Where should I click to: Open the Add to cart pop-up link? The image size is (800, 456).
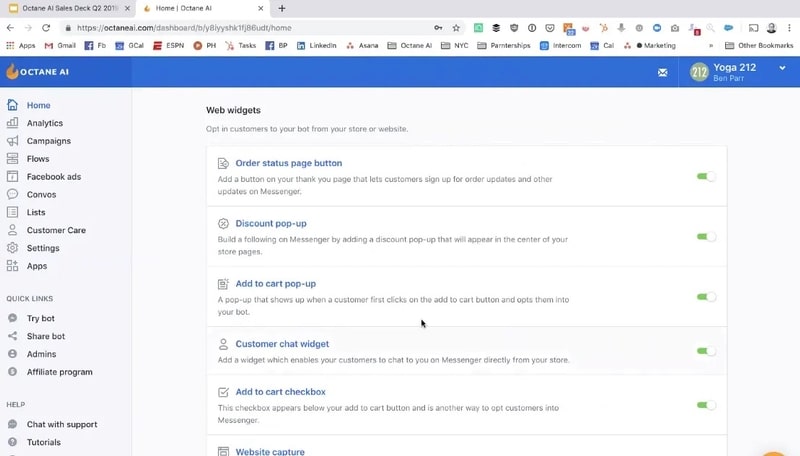[275, 284]
